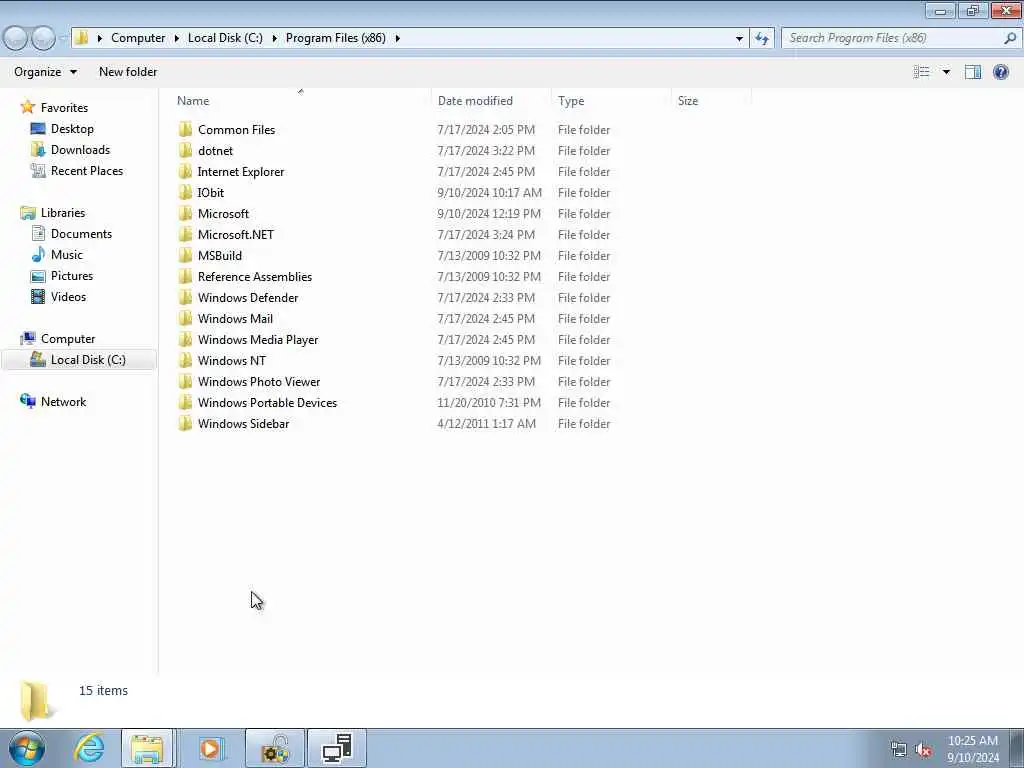The width and height of the screenshot is (1024, 768).
Task: Select the Microsoft folder
Action: point(223,214)
